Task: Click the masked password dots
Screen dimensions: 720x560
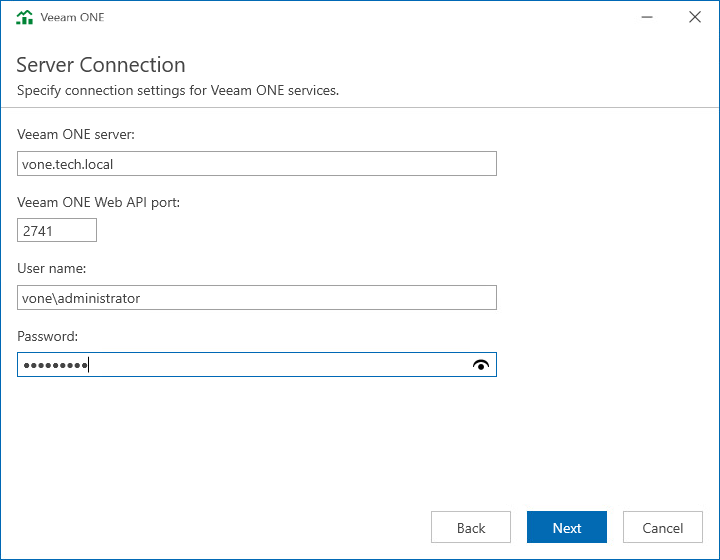Action: coord(55,365)
